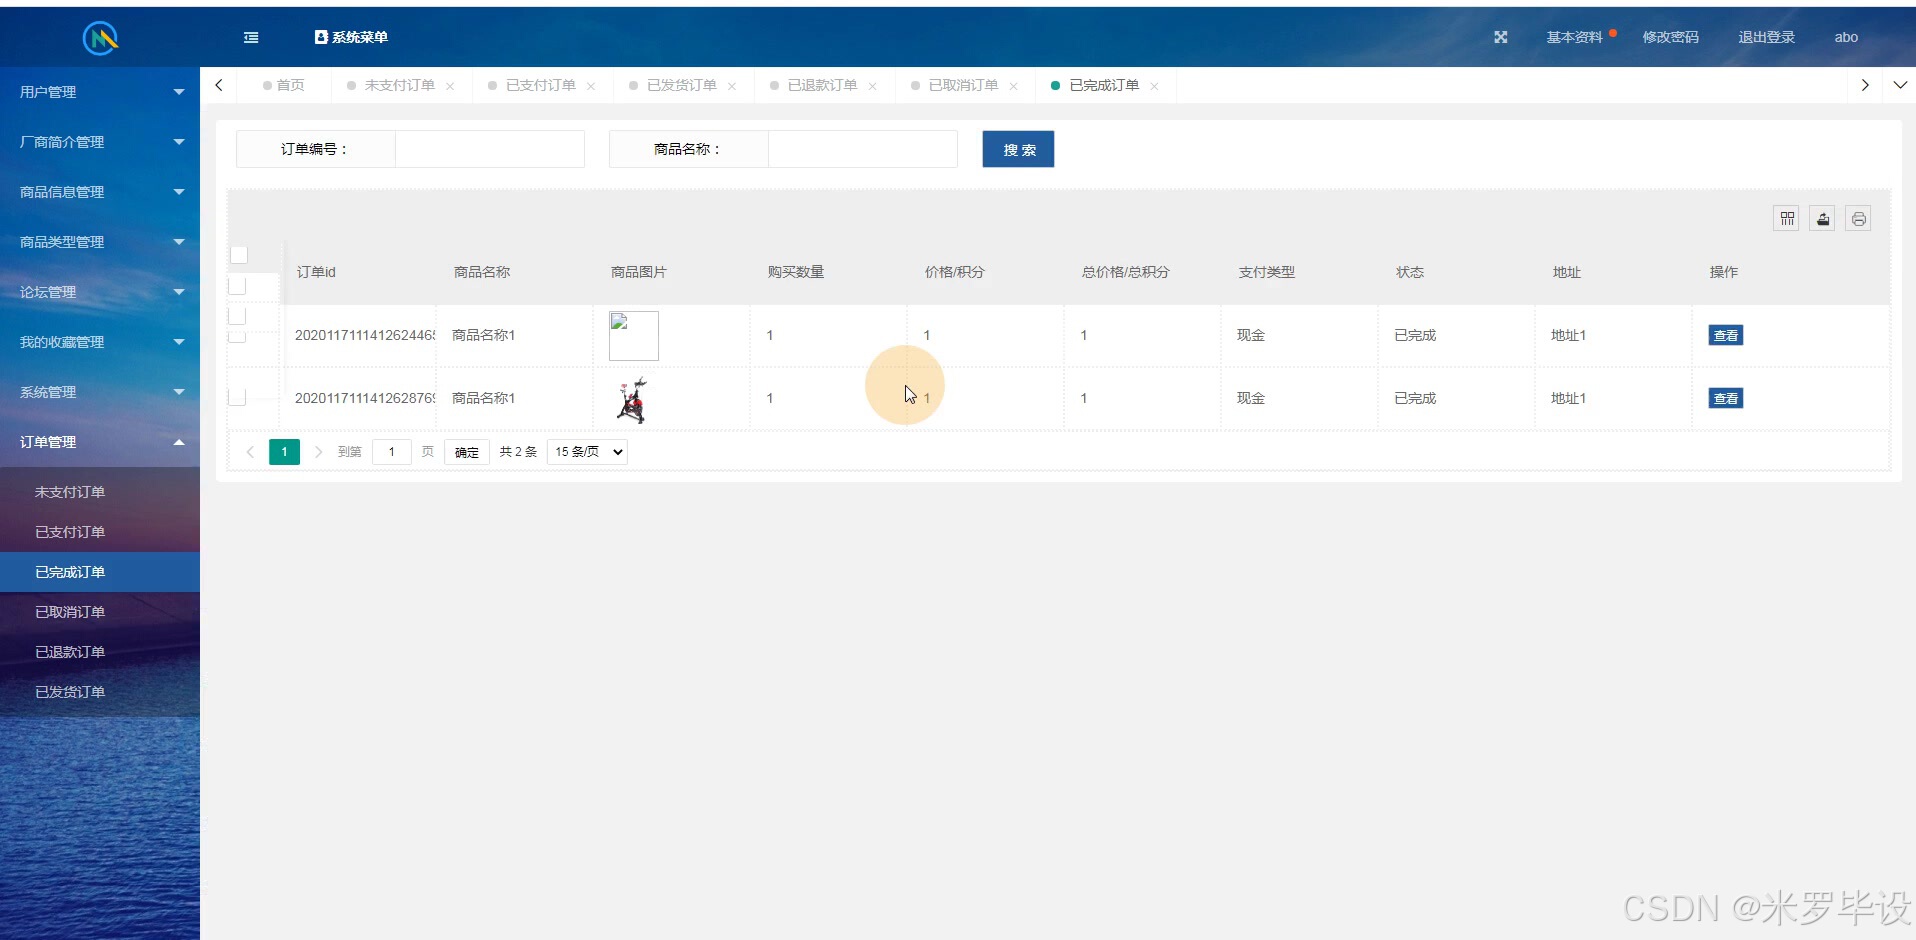This screenshot has height=940, width=1916.
Task: Switch to the 已取消订单 tab
Action: click(x=963, y=85)
